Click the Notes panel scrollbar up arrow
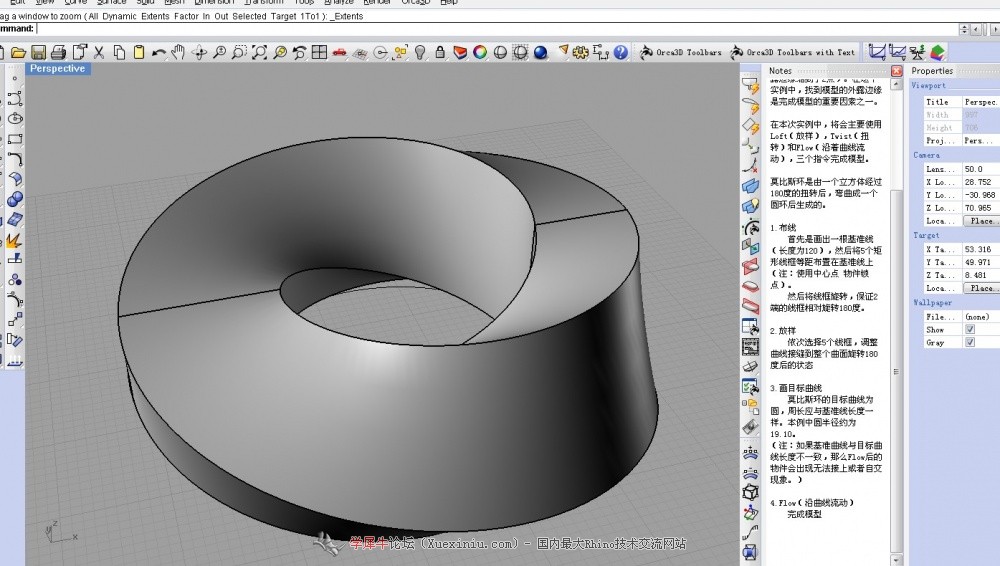 (x=897, y=84)
